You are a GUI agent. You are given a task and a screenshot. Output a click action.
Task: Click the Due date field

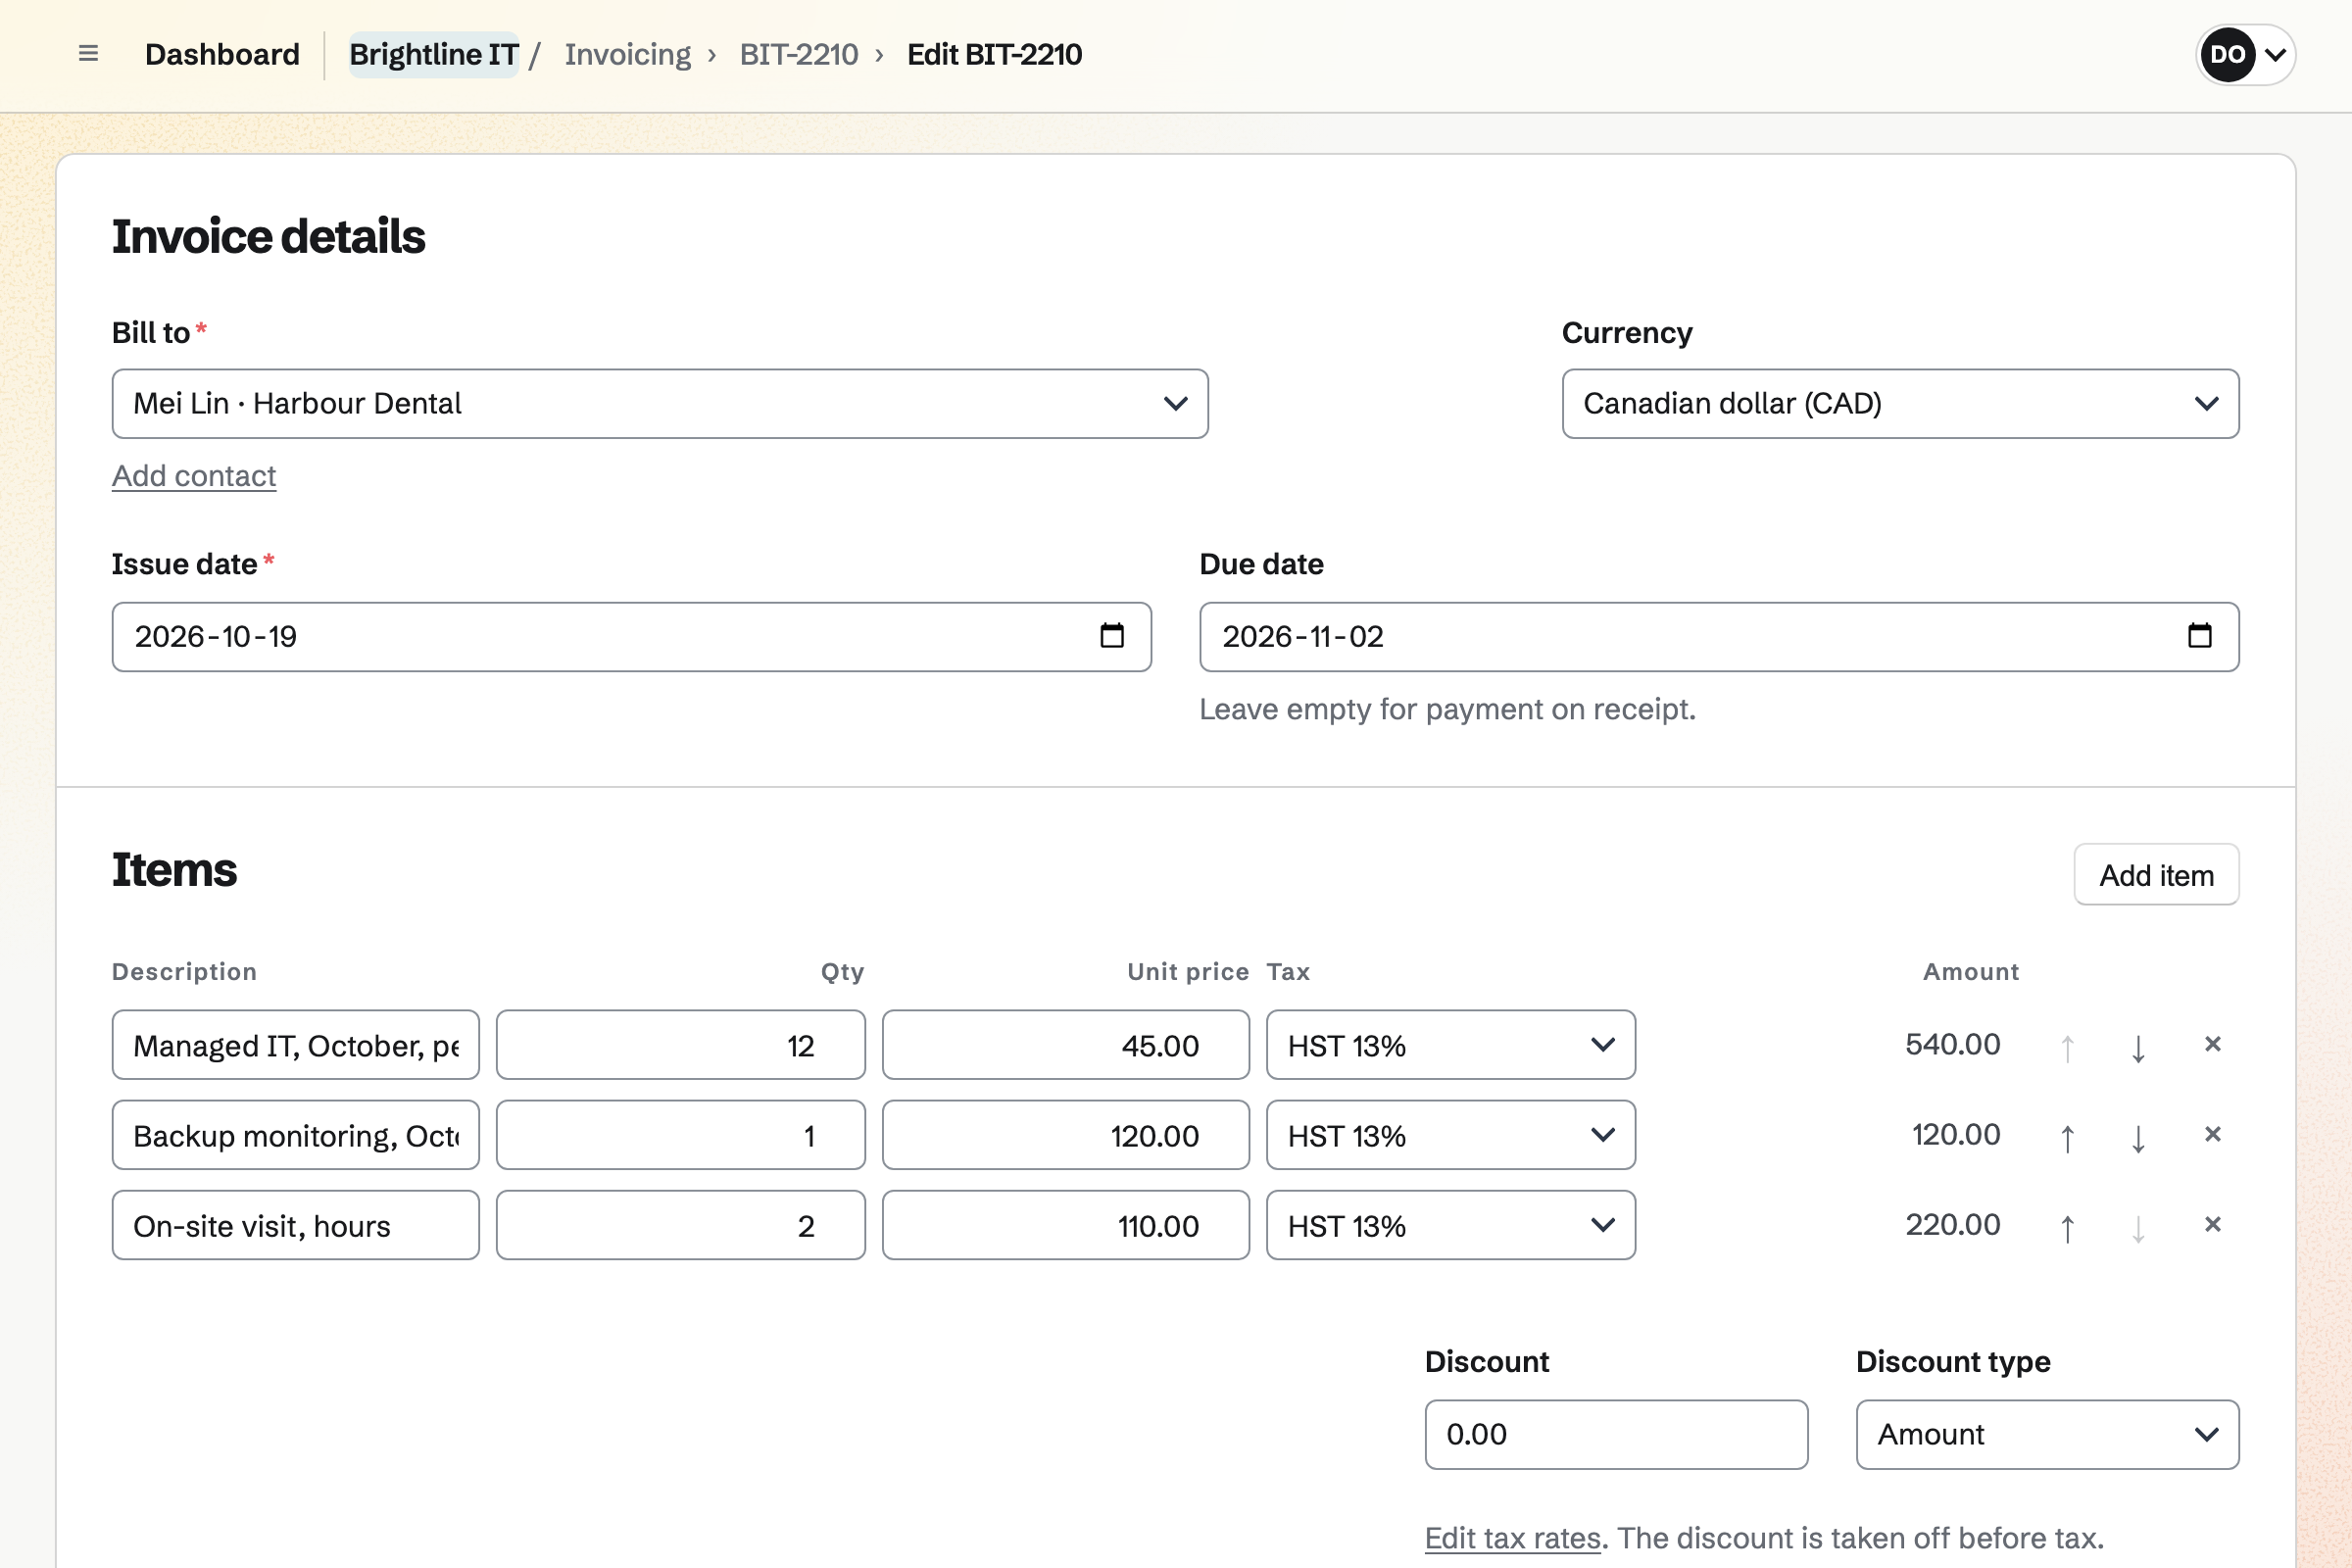point(1719,637)
